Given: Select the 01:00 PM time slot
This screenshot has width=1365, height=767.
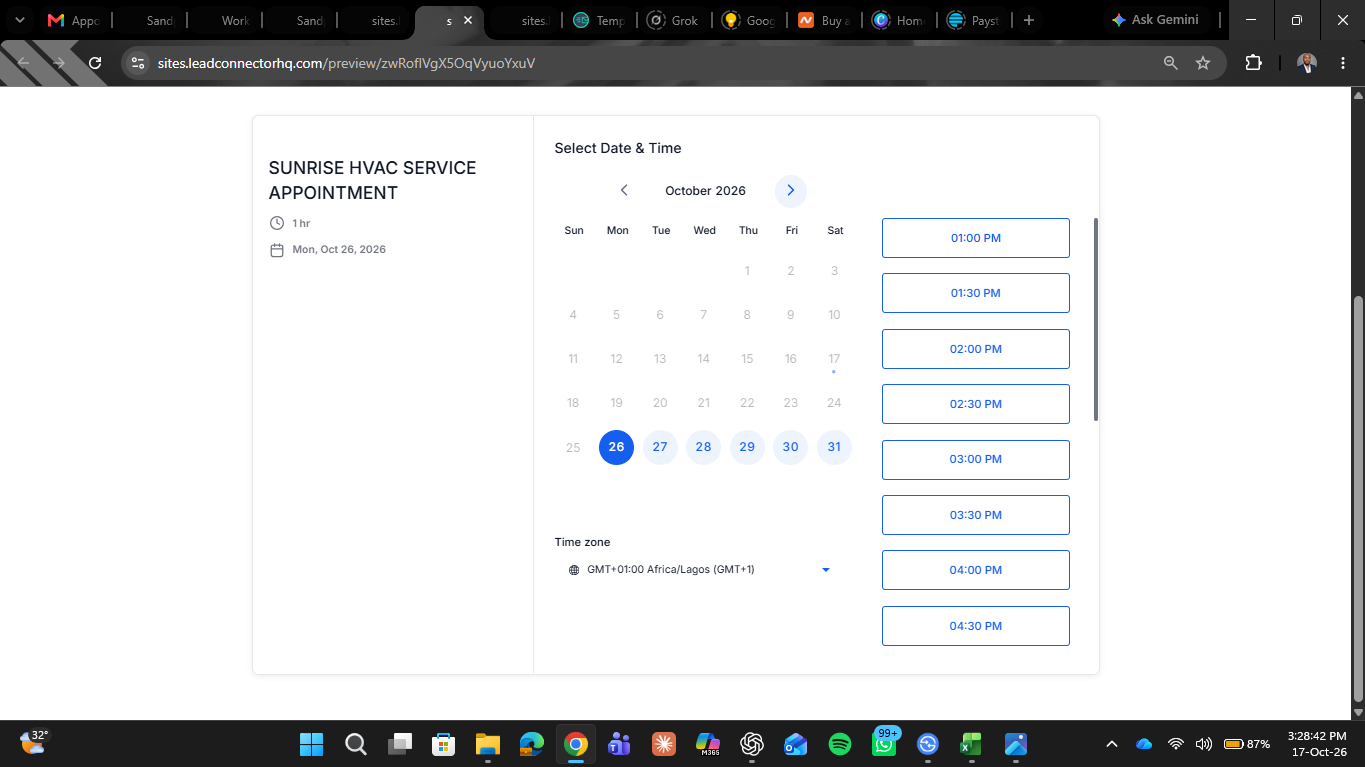Looking at the screenshot, I should [x=975, y=238].
